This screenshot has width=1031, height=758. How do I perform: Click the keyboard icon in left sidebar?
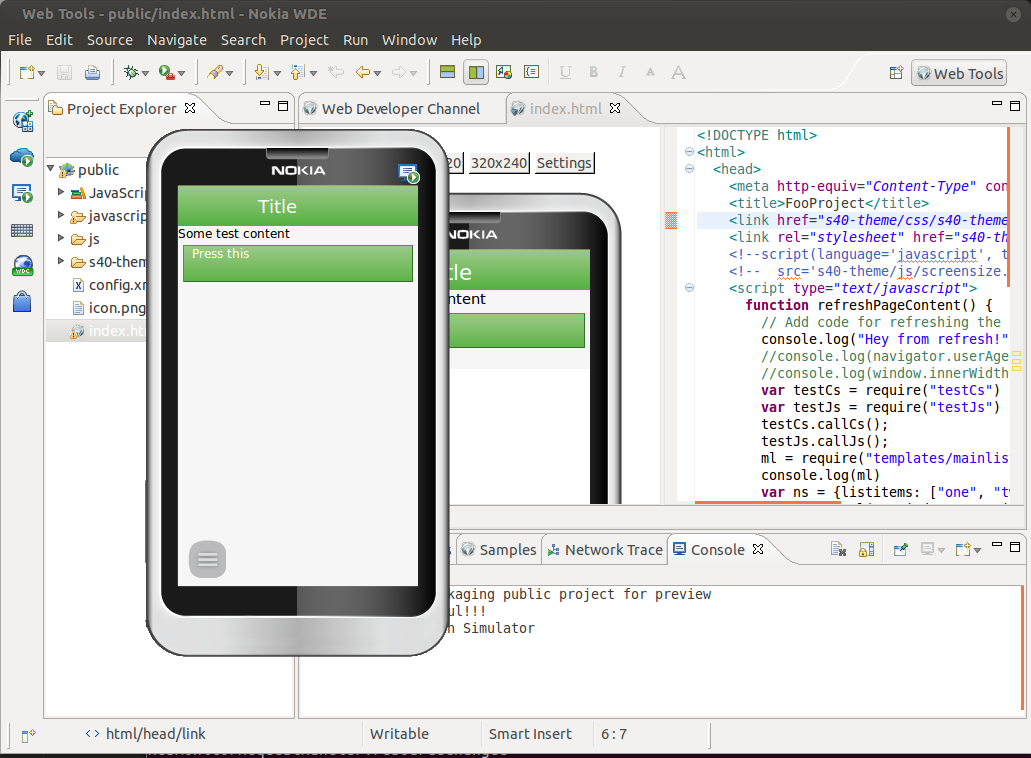[x=22, y=230]
